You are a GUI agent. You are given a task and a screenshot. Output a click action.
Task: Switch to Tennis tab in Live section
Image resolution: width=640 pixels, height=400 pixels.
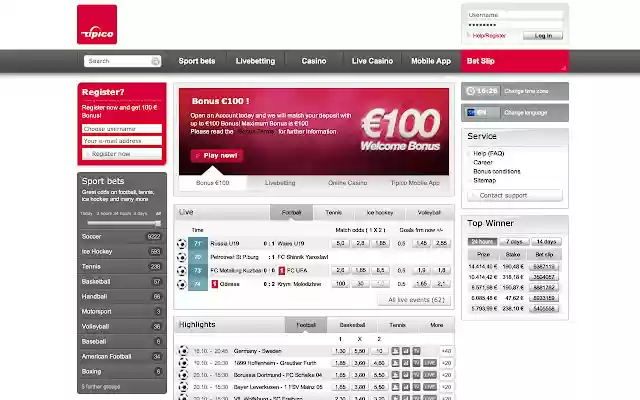(333, 213)
